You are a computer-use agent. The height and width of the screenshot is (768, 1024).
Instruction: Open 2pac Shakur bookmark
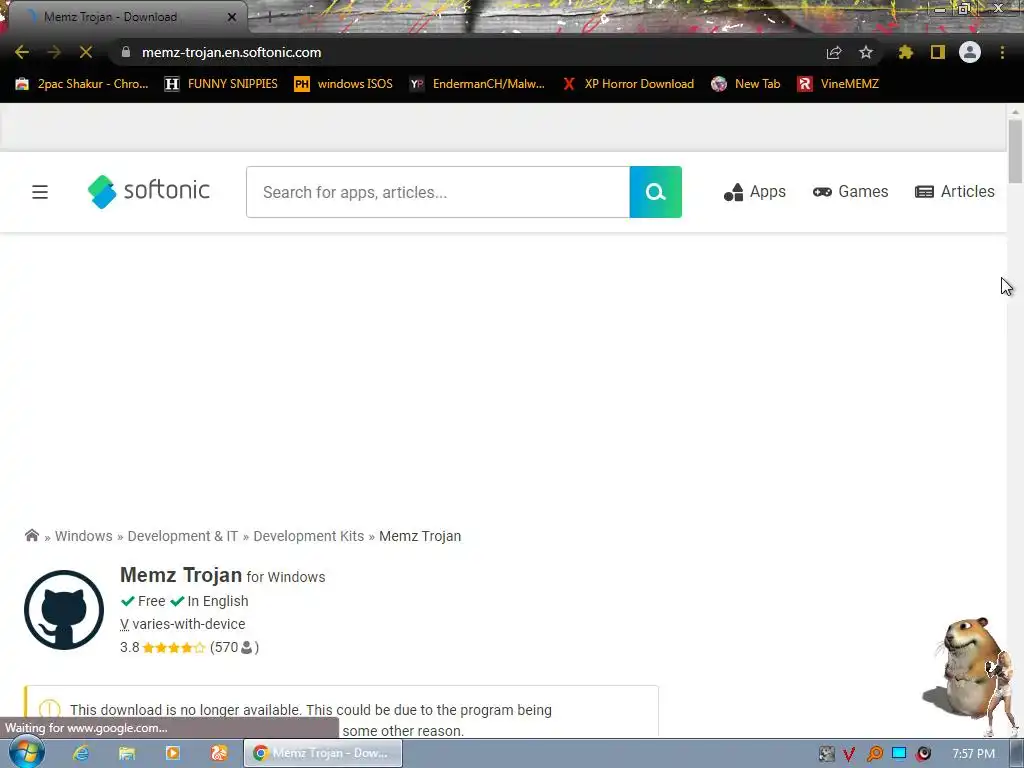82,84
